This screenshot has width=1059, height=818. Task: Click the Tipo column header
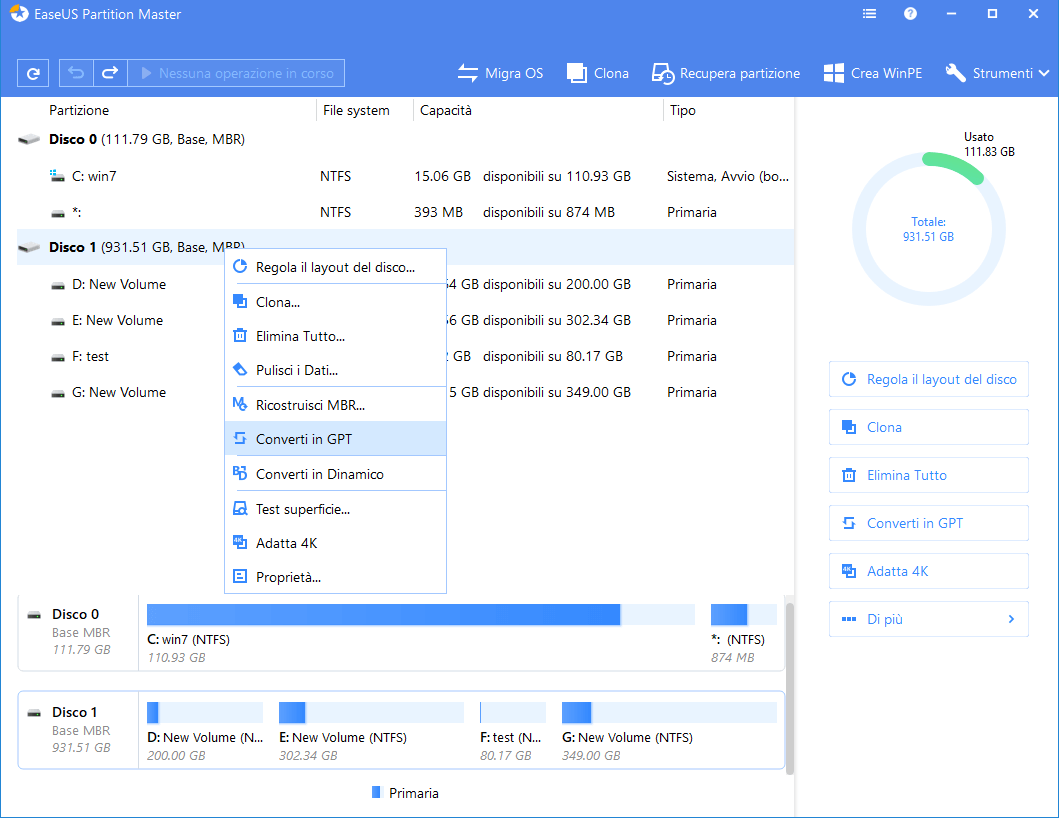click(682, 110)
